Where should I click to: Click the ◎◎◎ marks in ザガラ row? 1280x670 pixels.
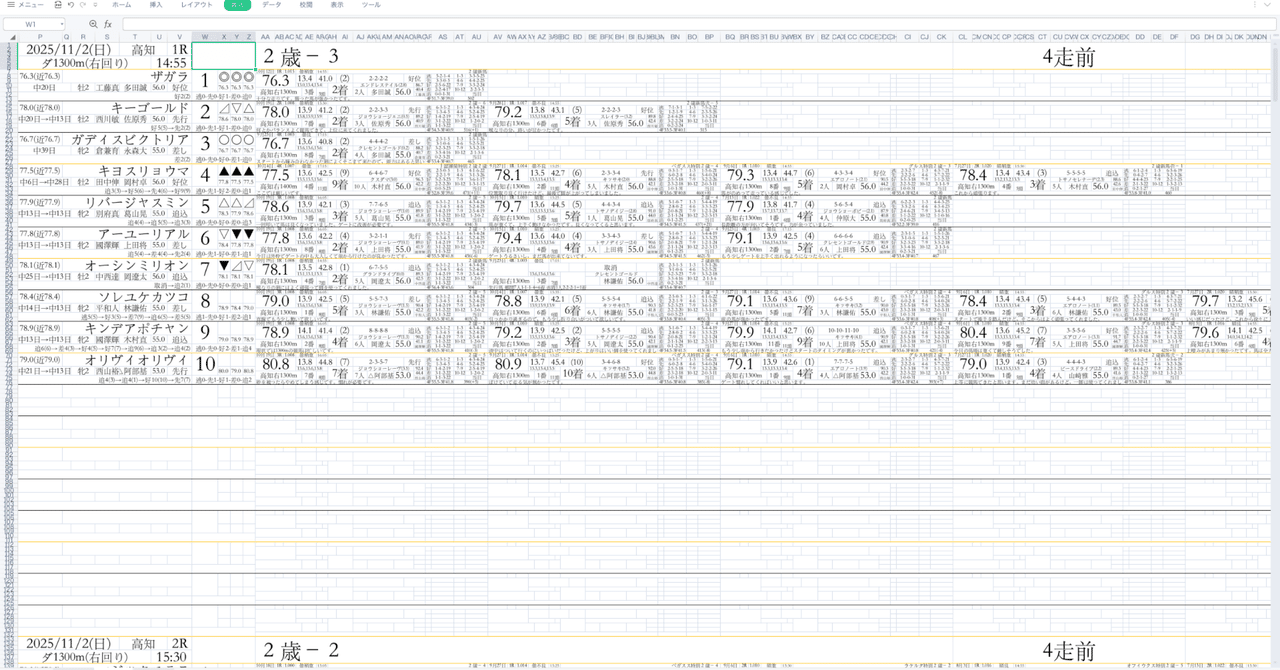237,77
